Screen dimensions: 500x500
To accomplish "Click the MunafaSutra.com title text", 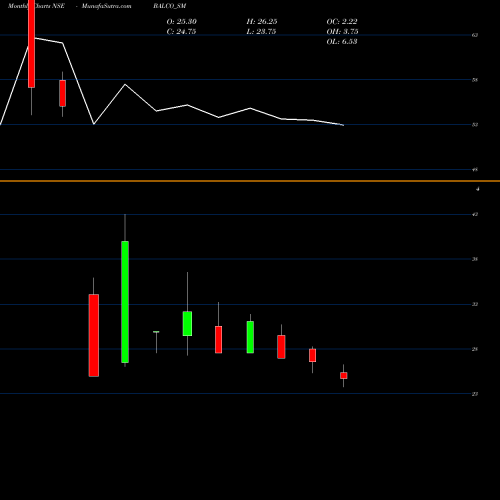I will 107,6.
